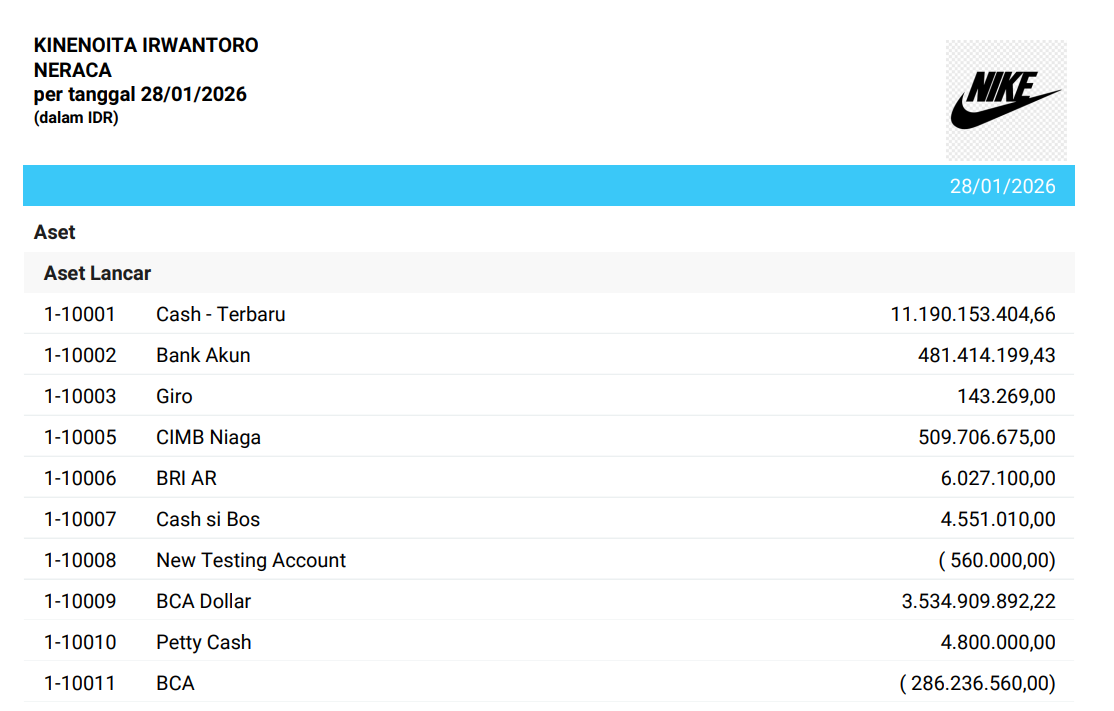
Task: Click account code 1-10002
Action: click(80, 355)
